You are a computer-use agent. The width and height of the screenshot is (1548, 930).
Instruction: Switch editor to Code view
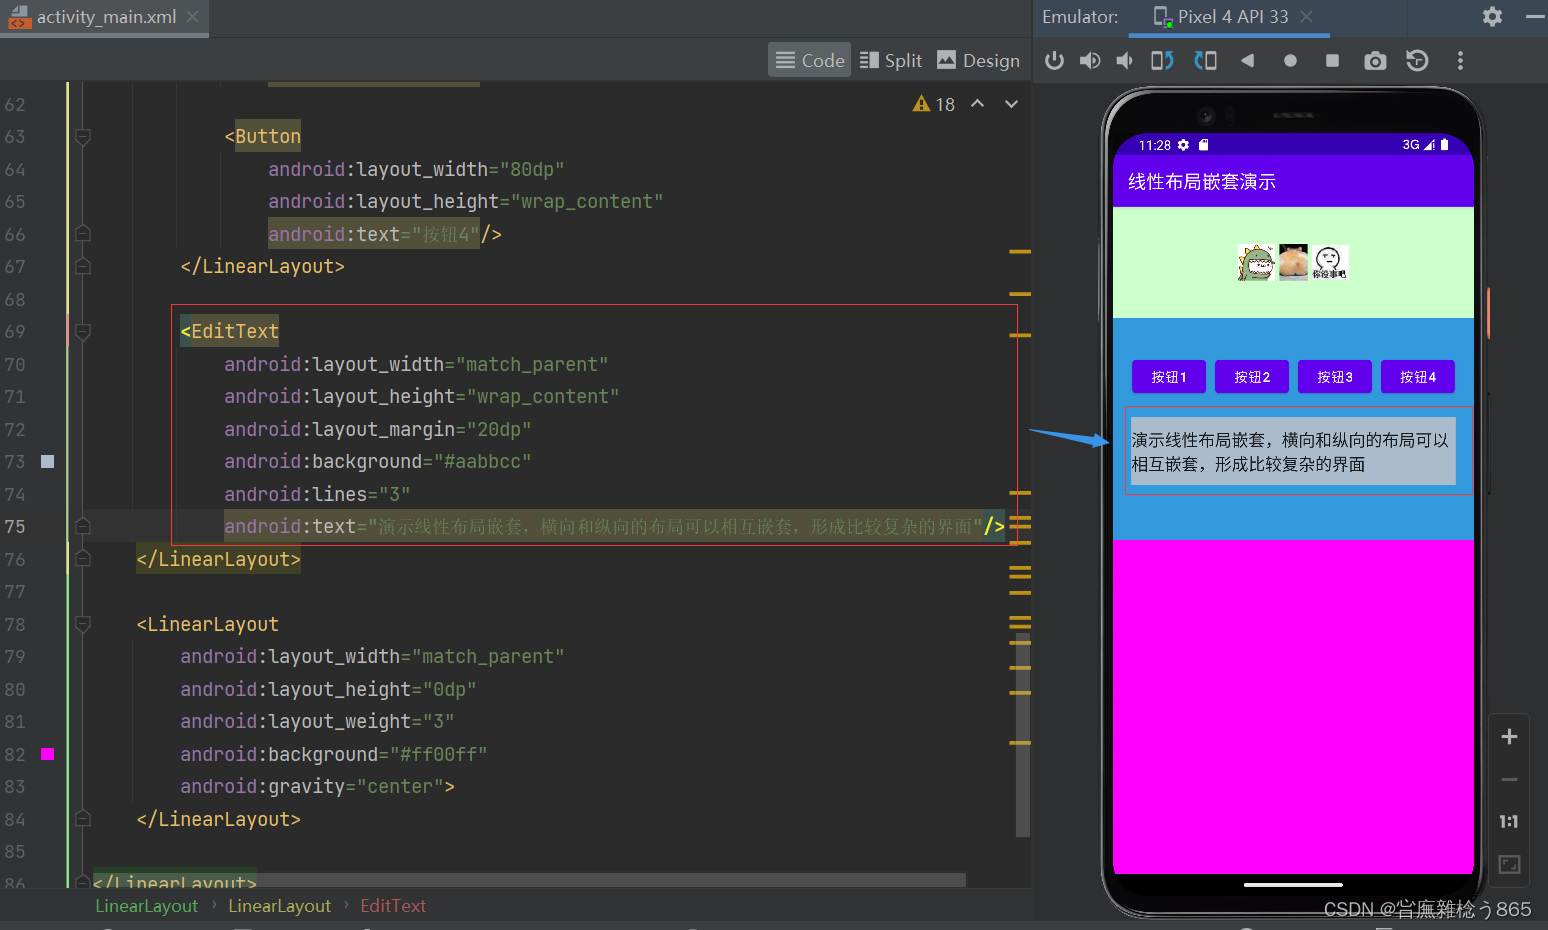click(810, 60)
